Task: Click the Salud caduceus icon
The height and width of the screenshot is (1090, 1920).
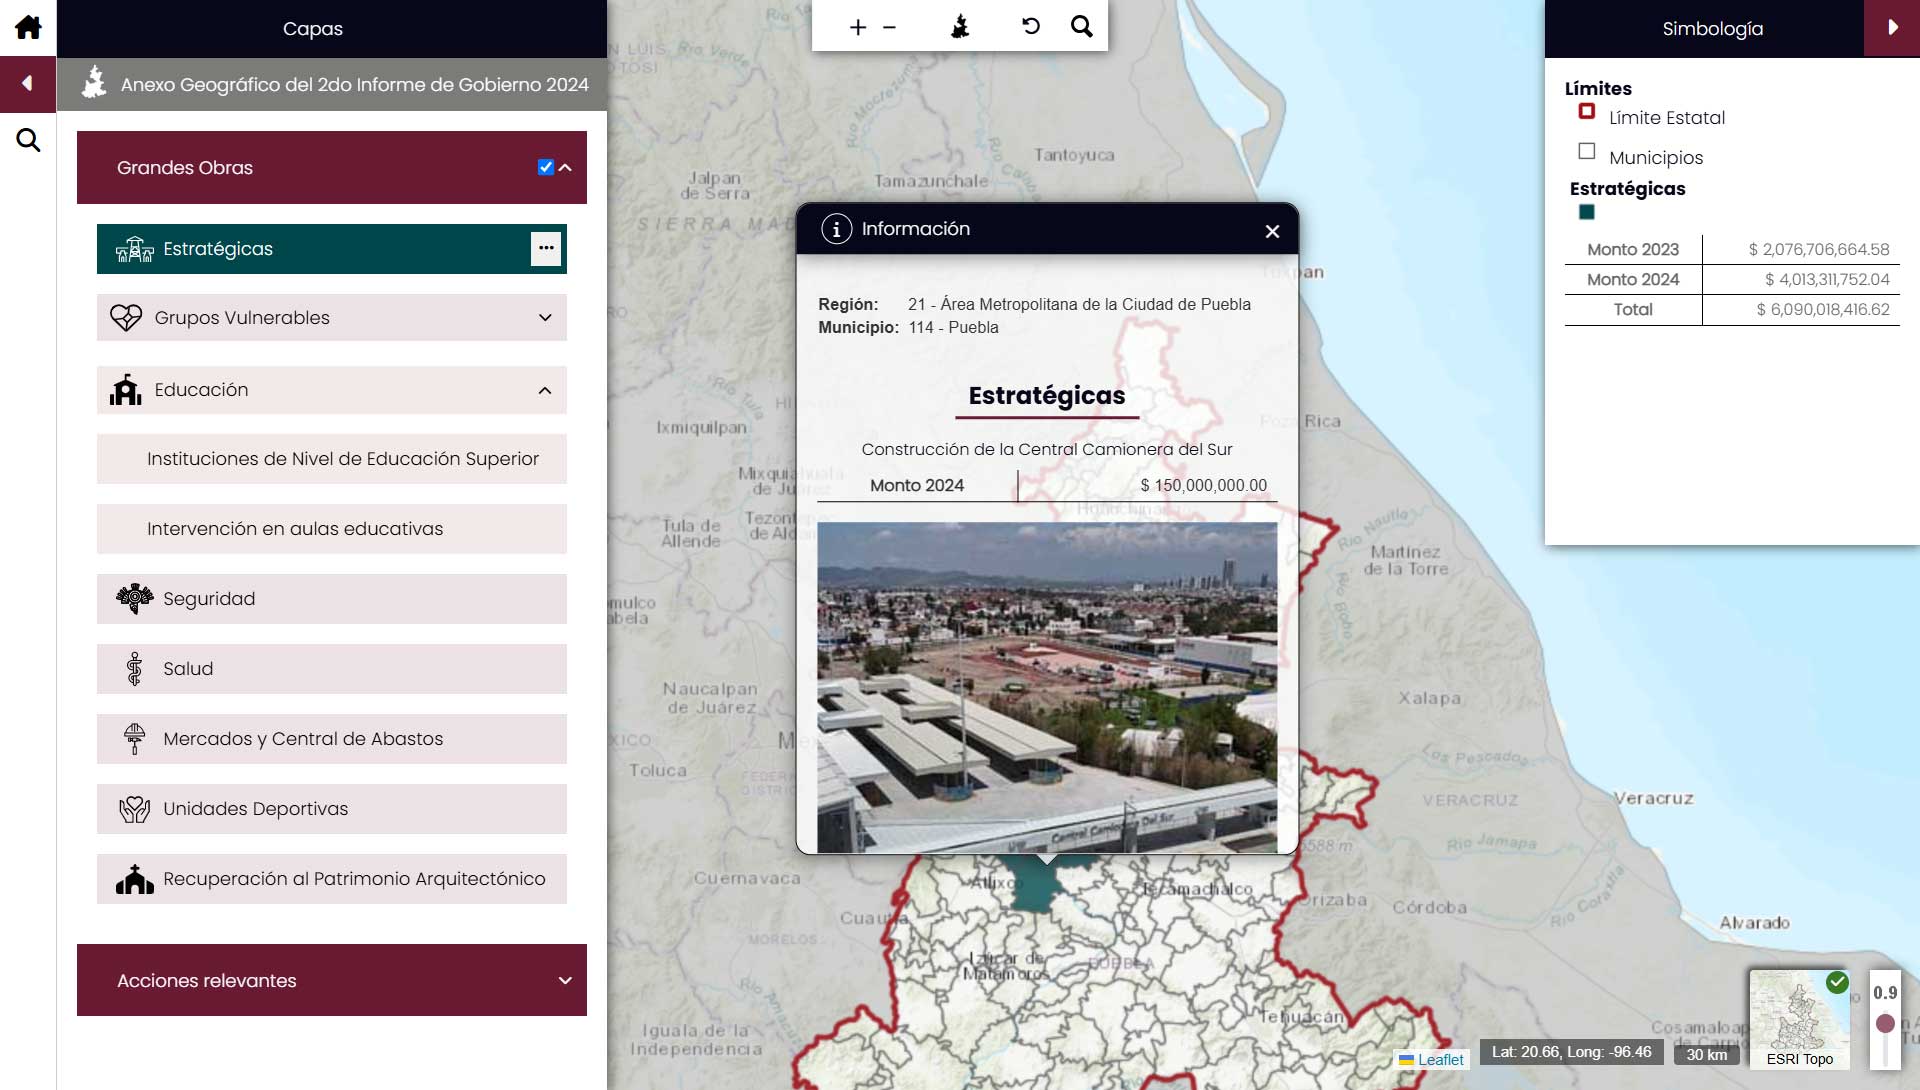Action: coord(134,668)
